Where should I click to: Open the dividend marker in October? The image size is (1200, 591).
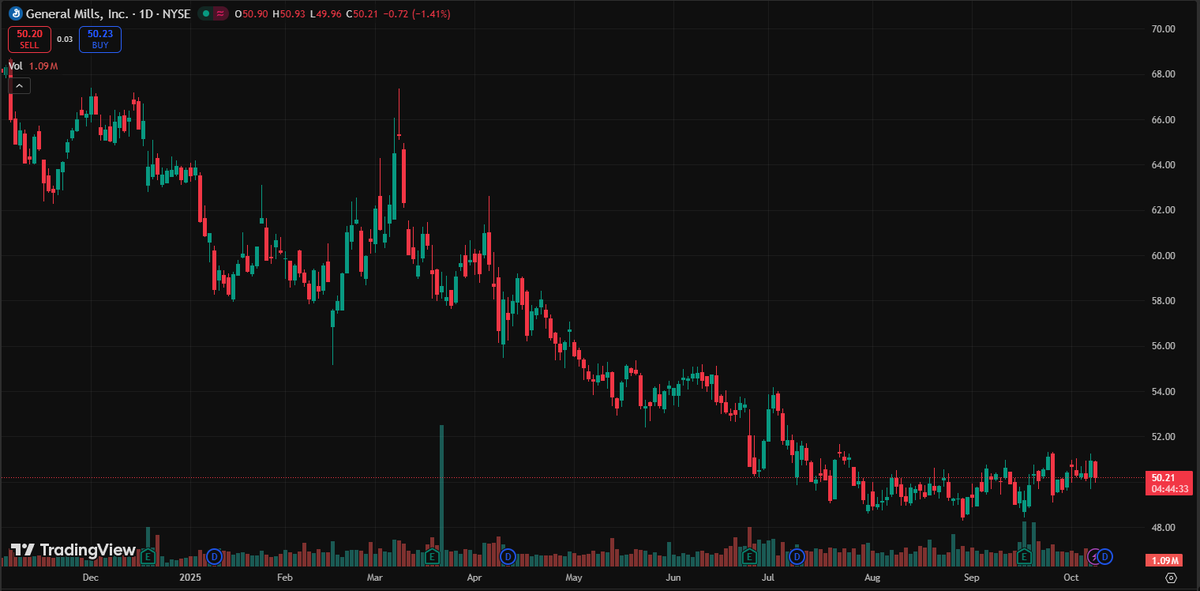coord(1106,555)
